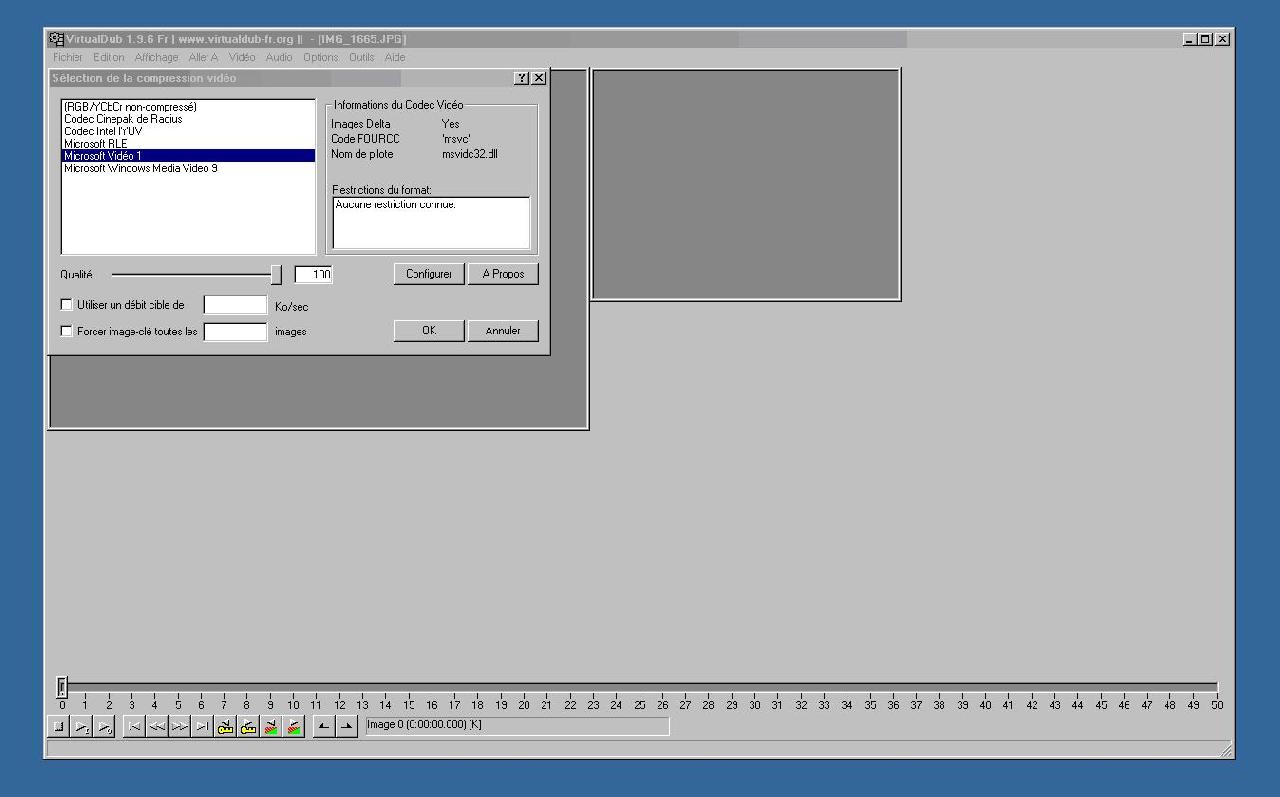This screenshot has width=1280, height=797.
Task: Click frame 10 on the timeline ruler
Action: pyautogui.click(x=293, y=705)
